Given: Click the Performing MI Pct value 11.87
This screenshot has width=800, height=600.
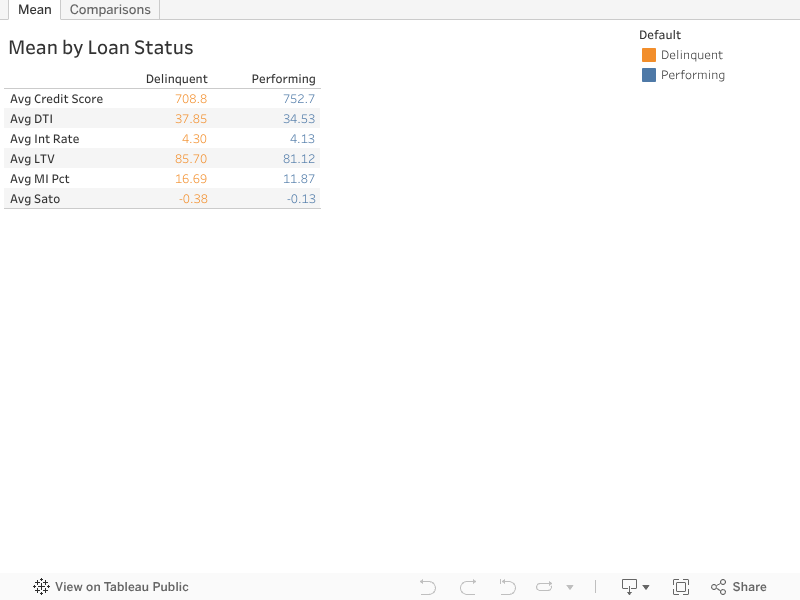Looking at the screenshot, I should 299,179.
